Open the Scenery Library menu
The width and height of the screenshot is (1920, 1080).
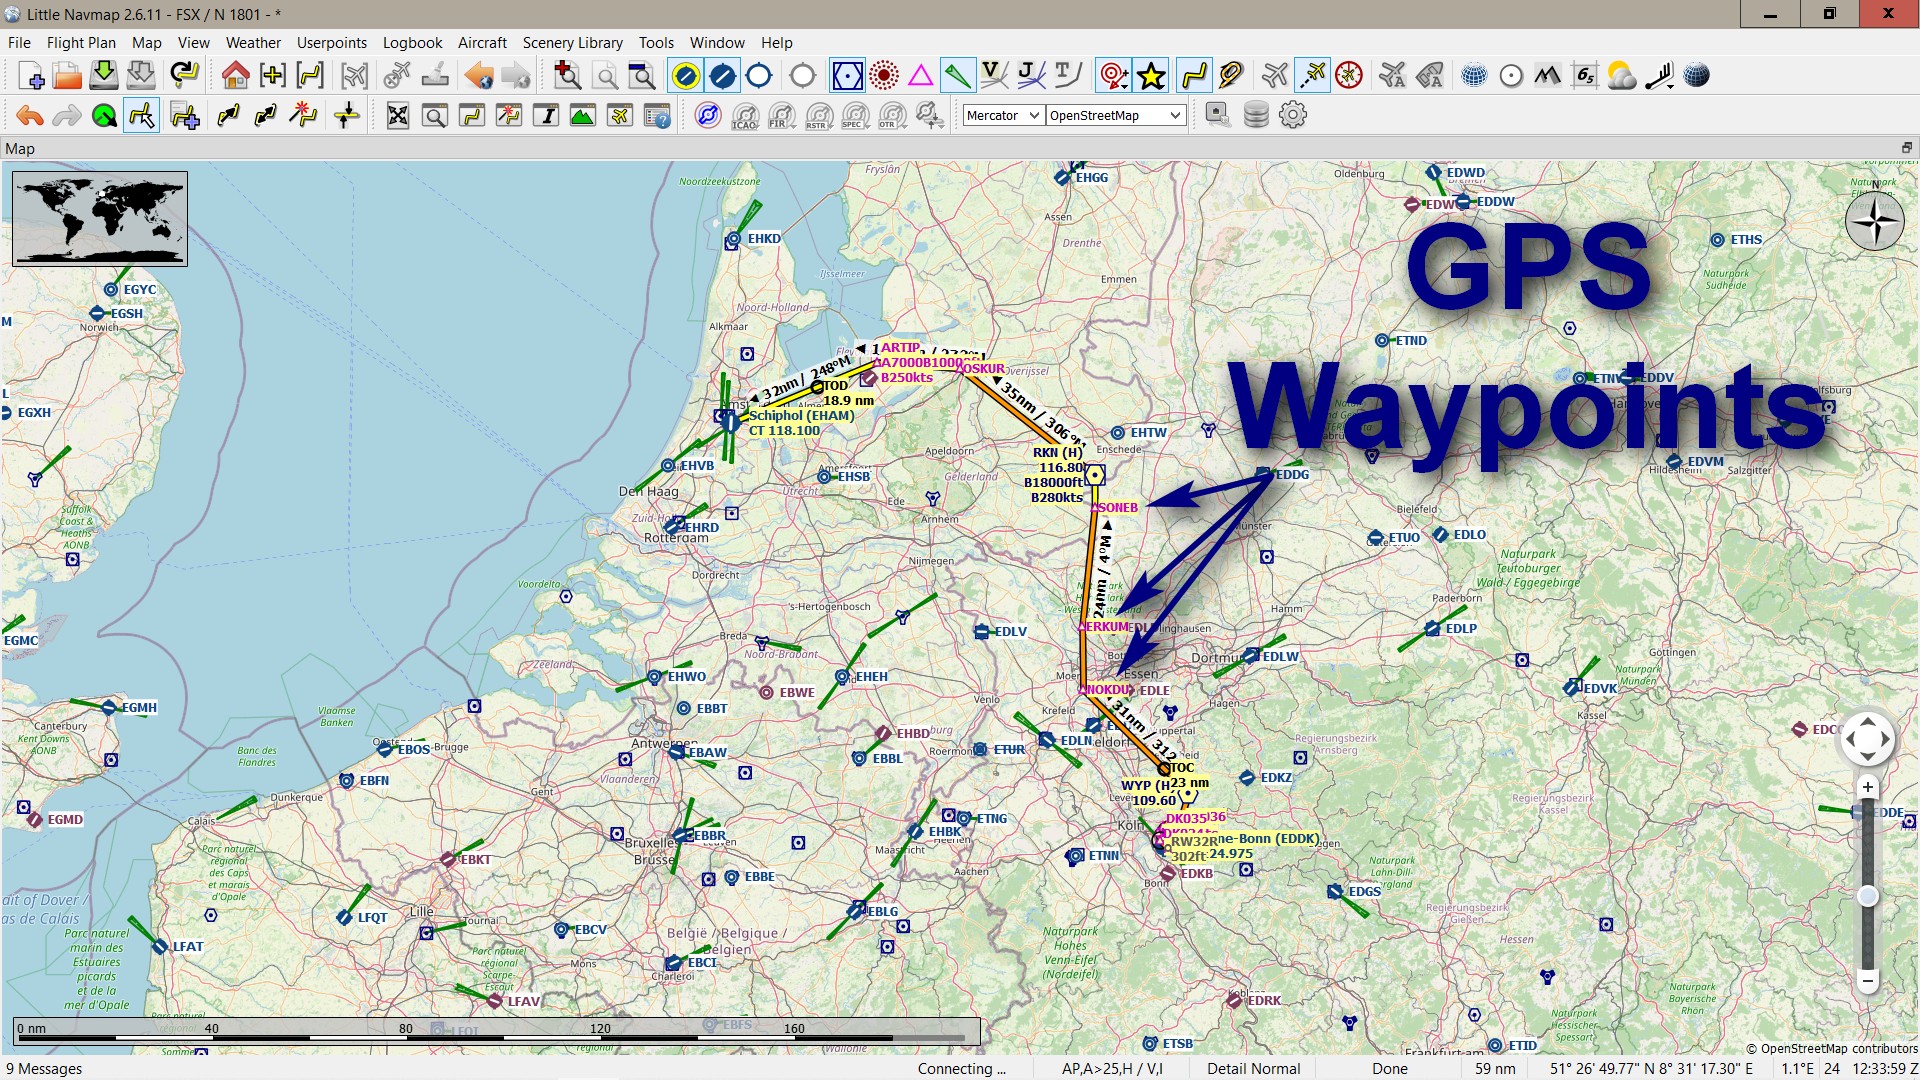pos(572,43)
